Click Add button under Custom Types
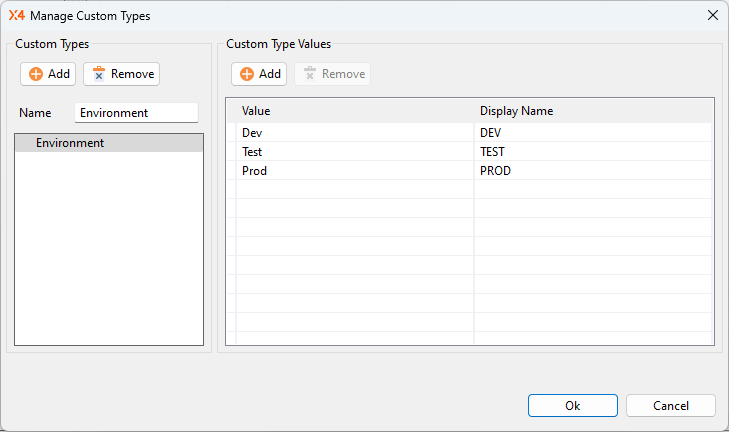The height and width of the screenshot is (432, 729). tap(47, 74)
